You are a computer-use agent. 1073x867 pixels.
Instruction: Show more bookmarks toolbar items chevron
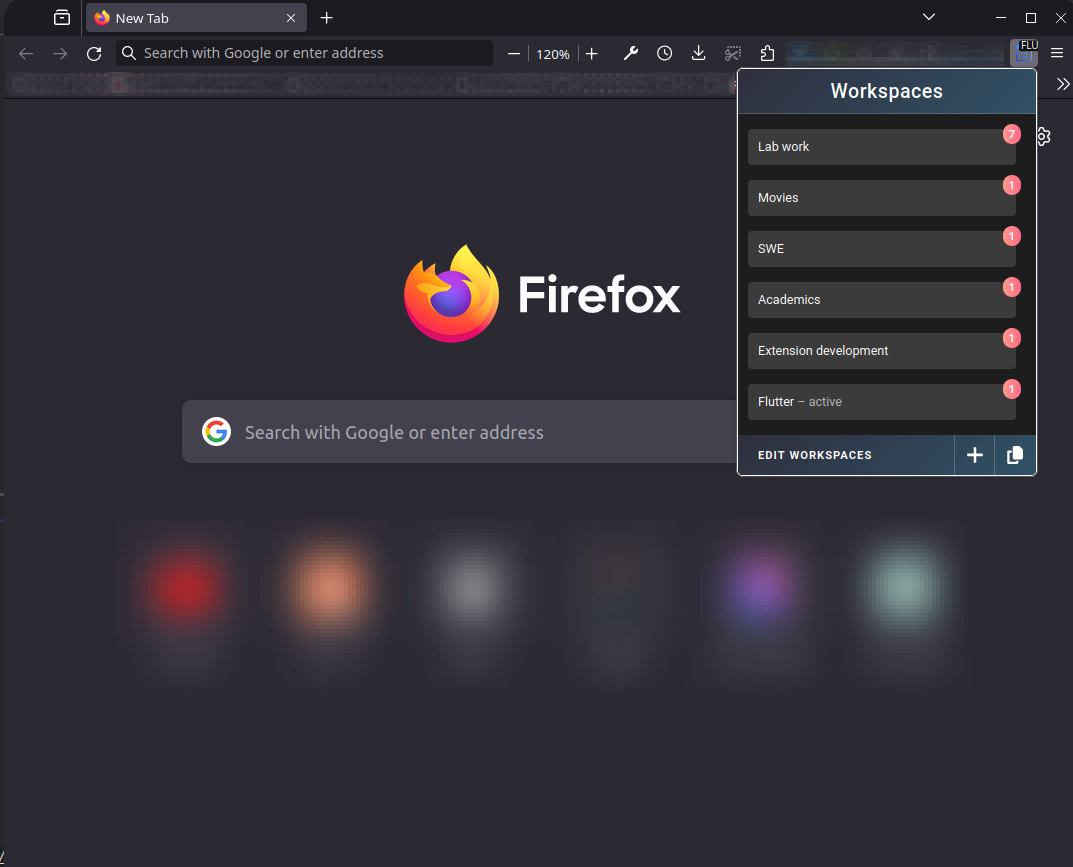point(1062,84)
